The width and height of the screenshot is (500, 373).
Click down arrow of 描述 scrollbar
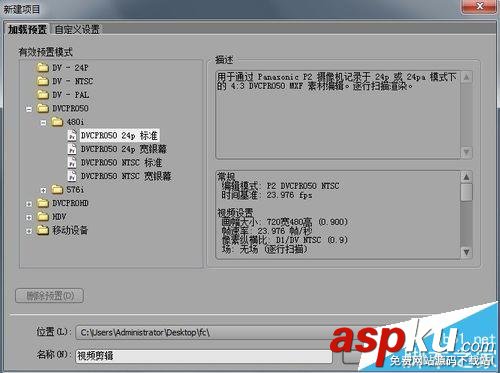click(466, 152)
